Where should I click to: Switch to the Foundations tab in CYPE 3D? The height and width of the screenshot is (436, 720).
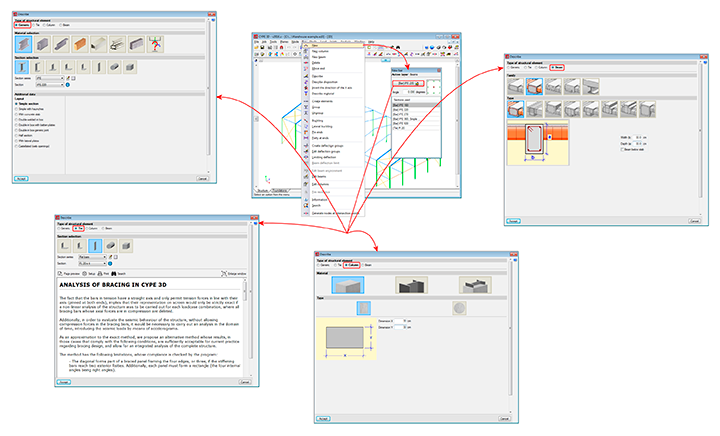[x=280, y=190]
